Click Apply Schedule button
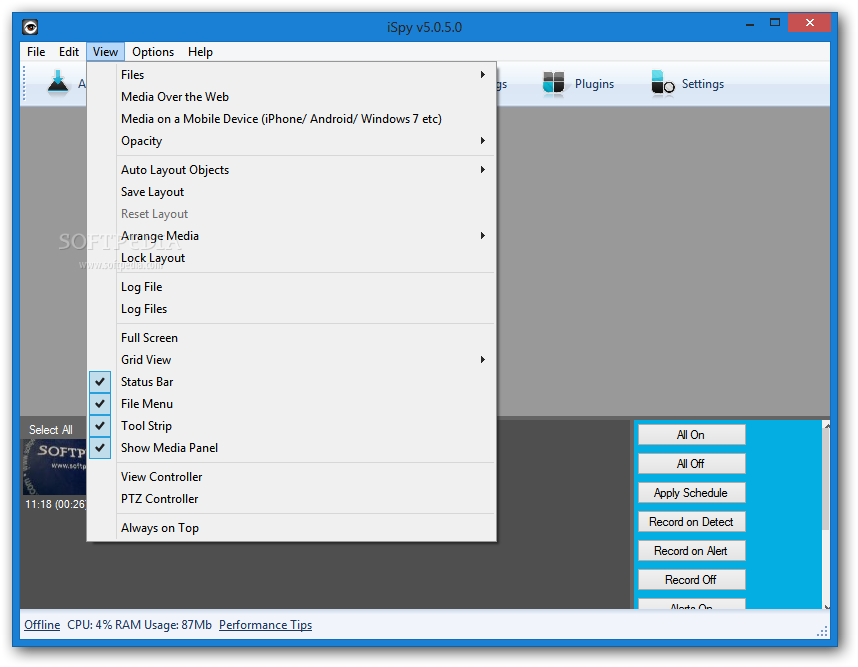858x667 pixels. click(x=691, y=493)
